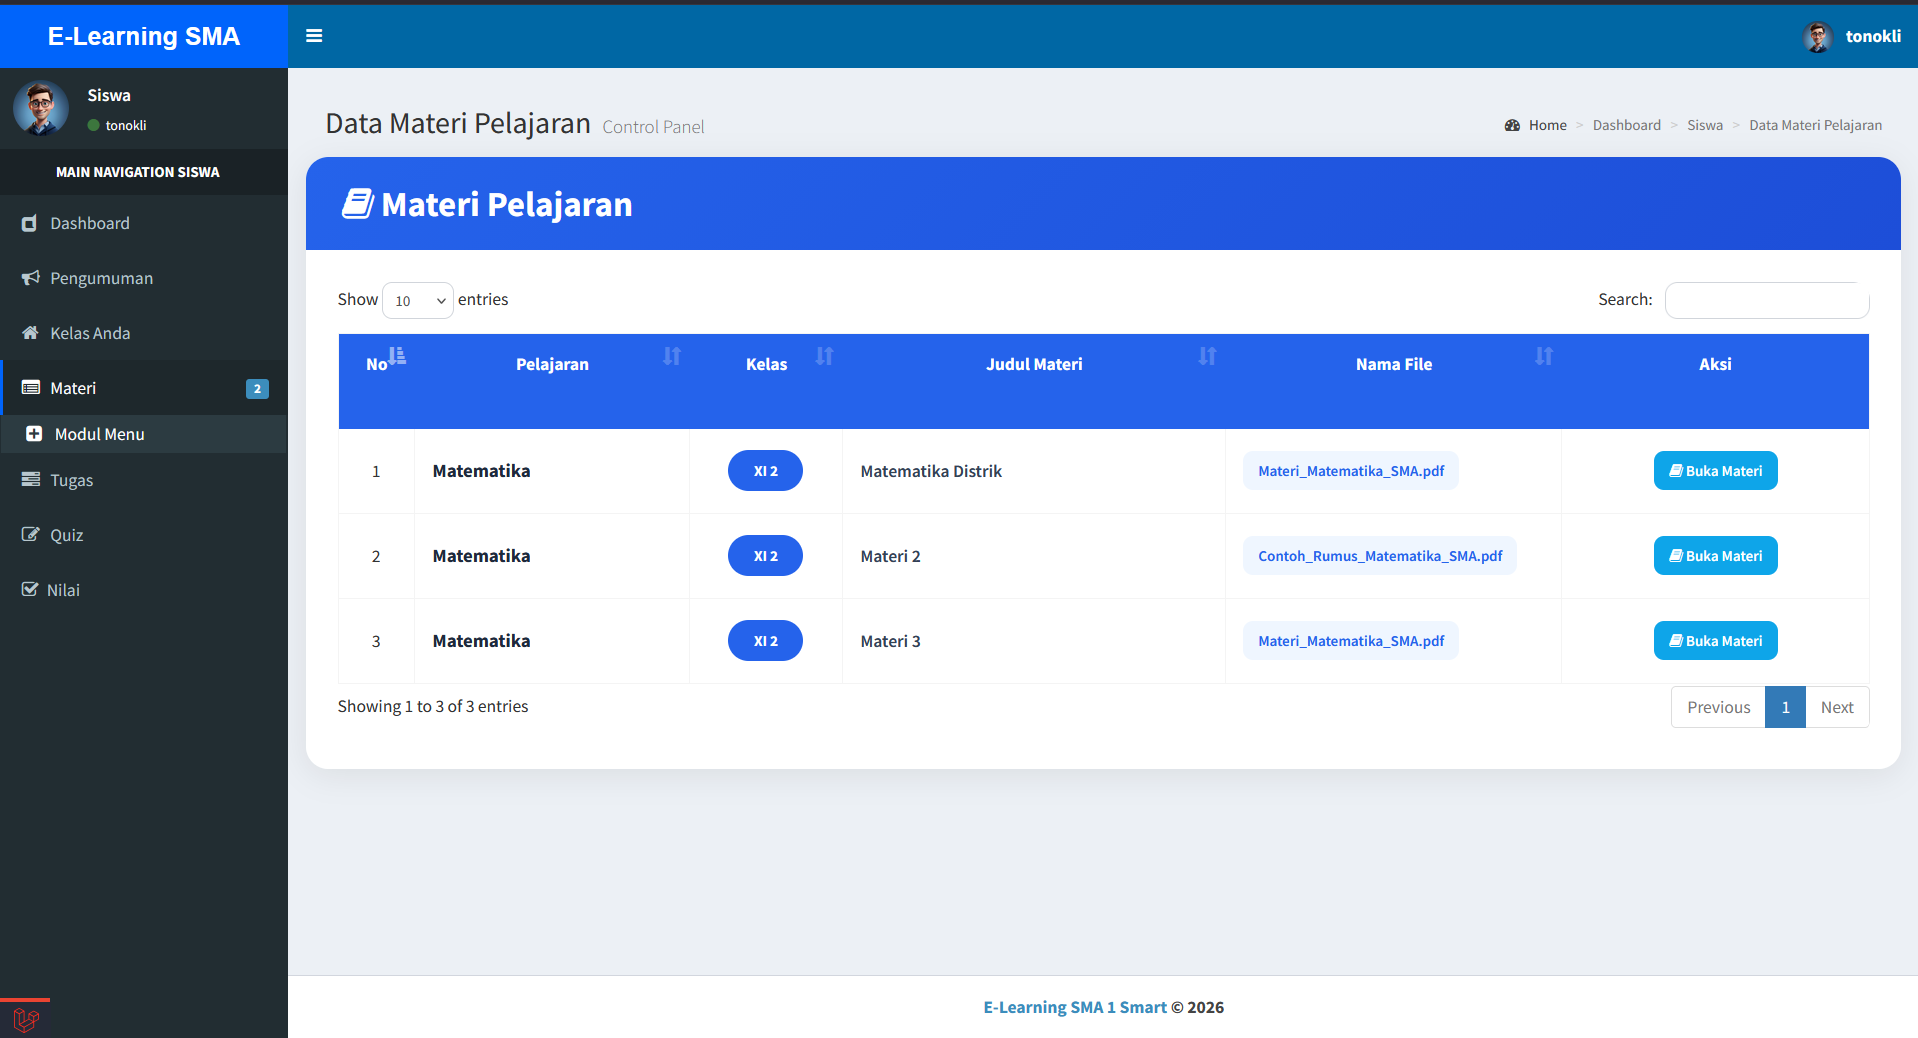Open the Dashboard sidebar item
The width and height of the screenshot is (1918, 1038).
coord(144,223)
